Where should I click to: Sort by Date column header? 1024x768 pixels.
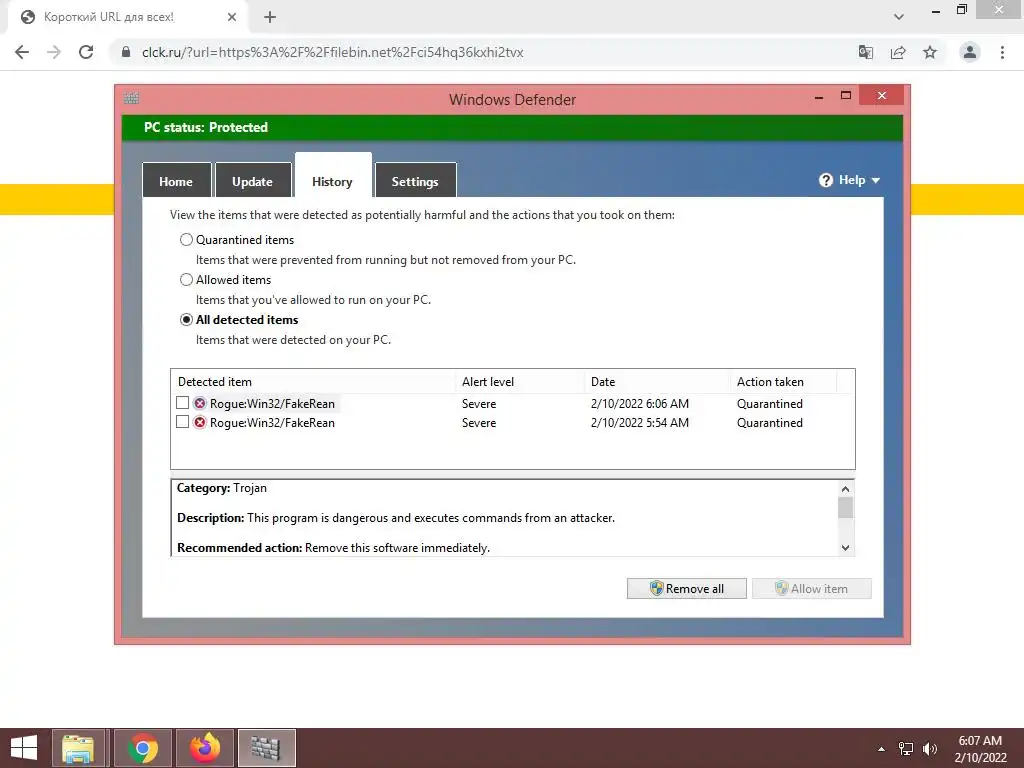tap(657, 382)
